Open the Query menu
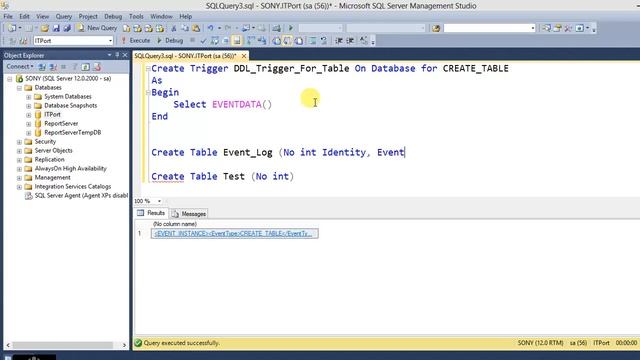 pyautogui.click(x=64, y=17)
